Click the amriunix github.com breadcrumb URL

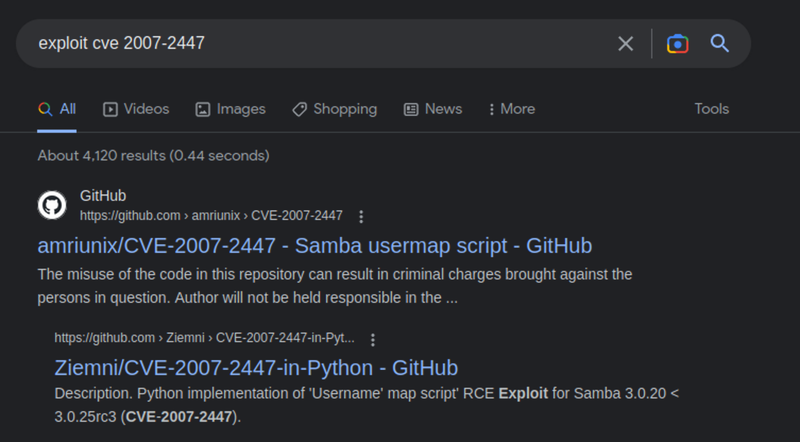211,216
